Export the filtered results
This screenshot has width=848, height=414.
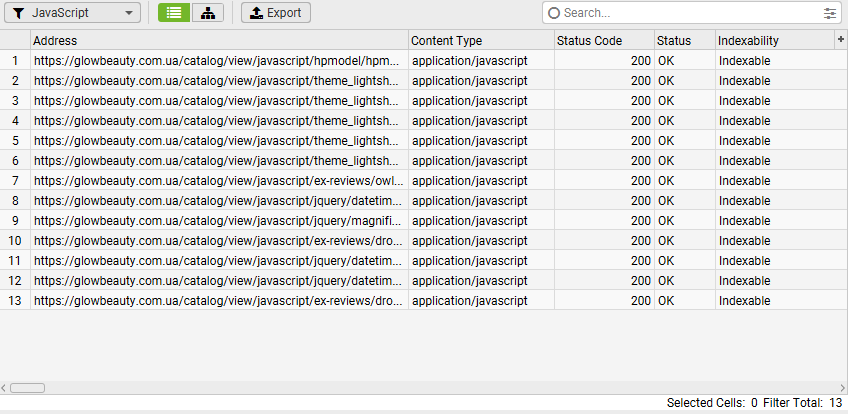276,13
